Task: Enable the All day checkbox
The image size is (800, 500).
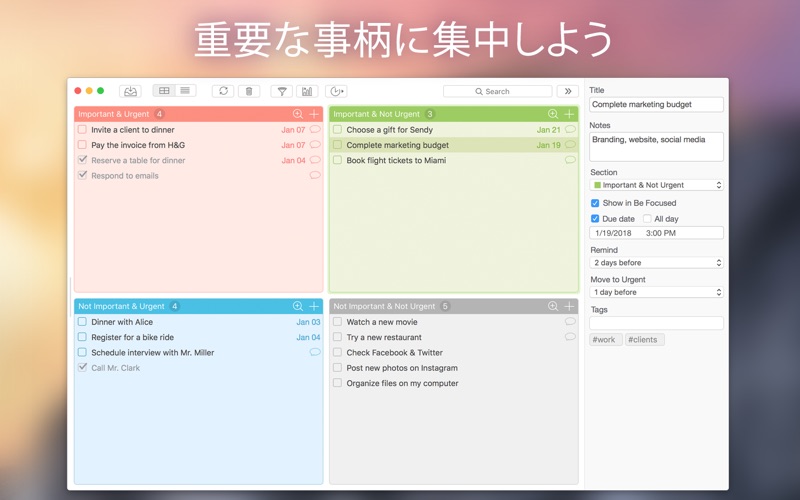Action: [647, 218]
